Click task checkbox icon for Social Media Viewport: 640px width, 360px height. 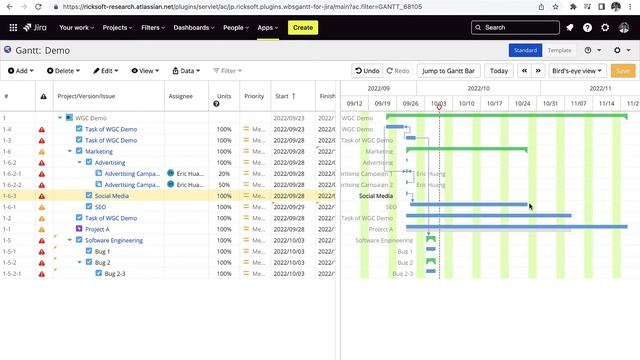(89, 195)
